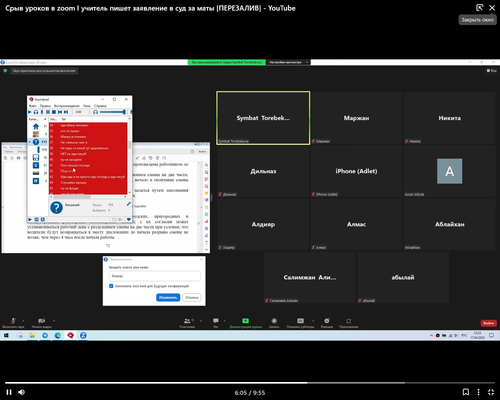Start video in Zoom toolbar
The height and width of the screenshot is (400, 500).
point(42,322)
